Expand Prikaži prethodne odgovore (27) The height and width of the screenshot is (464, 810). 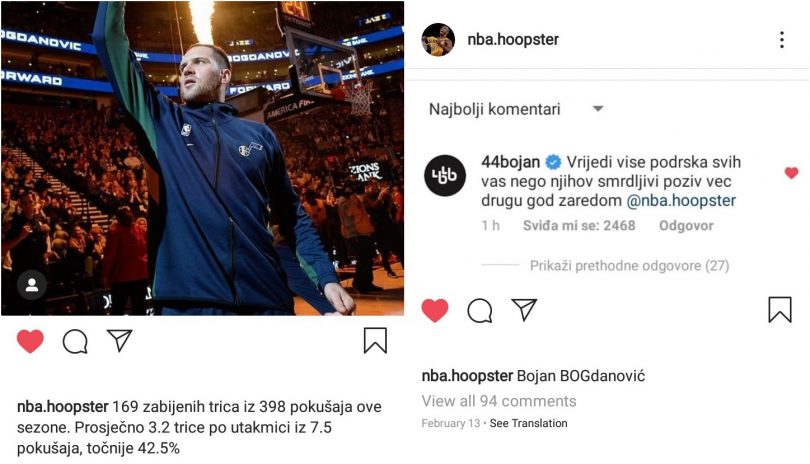[629, 266]
